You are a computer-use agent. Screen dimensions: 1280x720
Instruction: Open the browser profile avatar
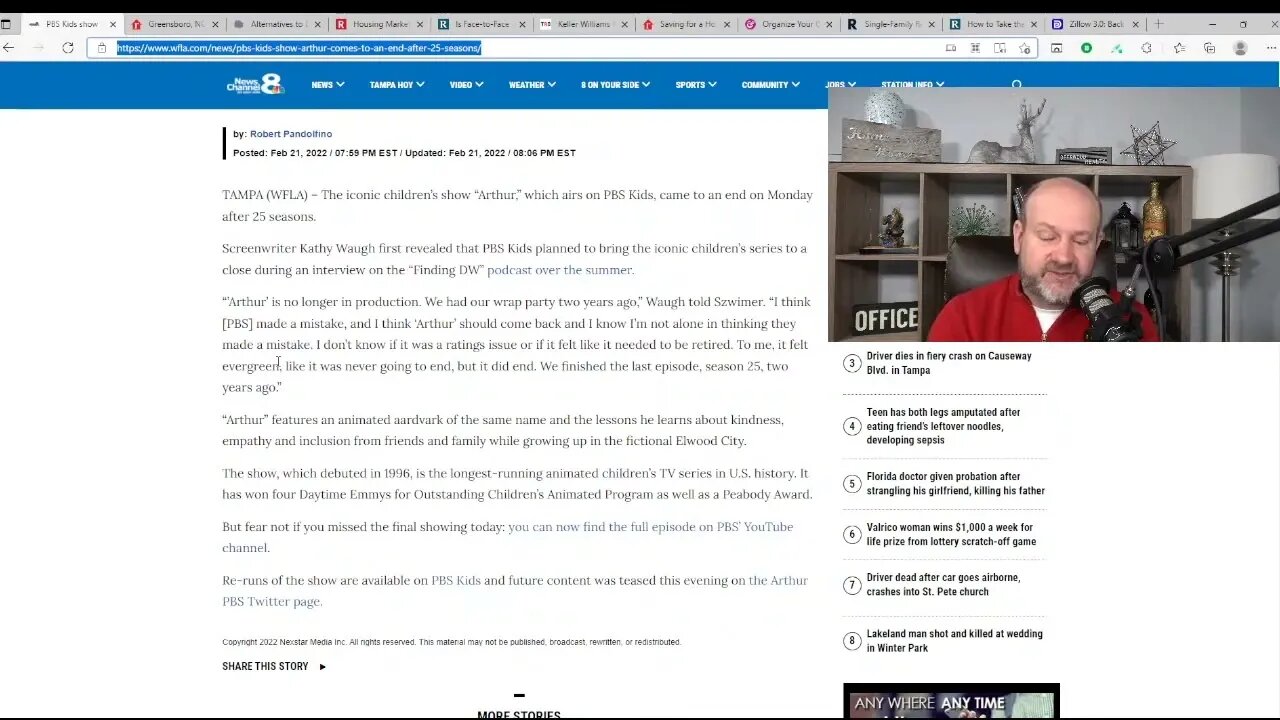(x=1240, y=48)
